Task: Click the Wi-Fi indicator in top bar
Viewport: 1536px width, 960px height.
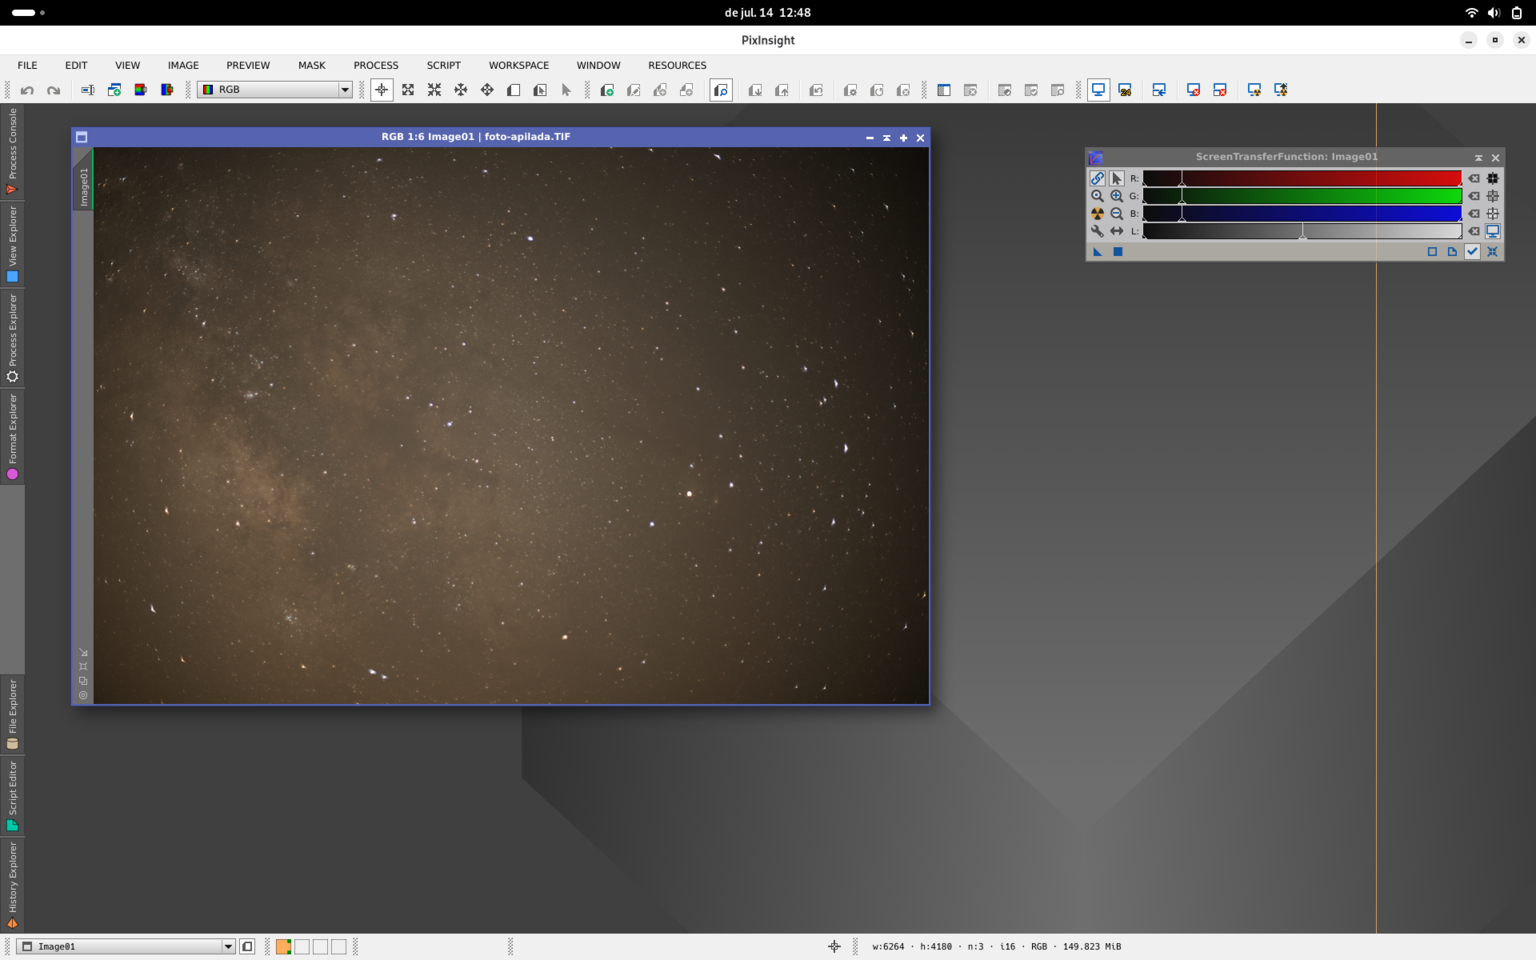Action: (1471, 13)
